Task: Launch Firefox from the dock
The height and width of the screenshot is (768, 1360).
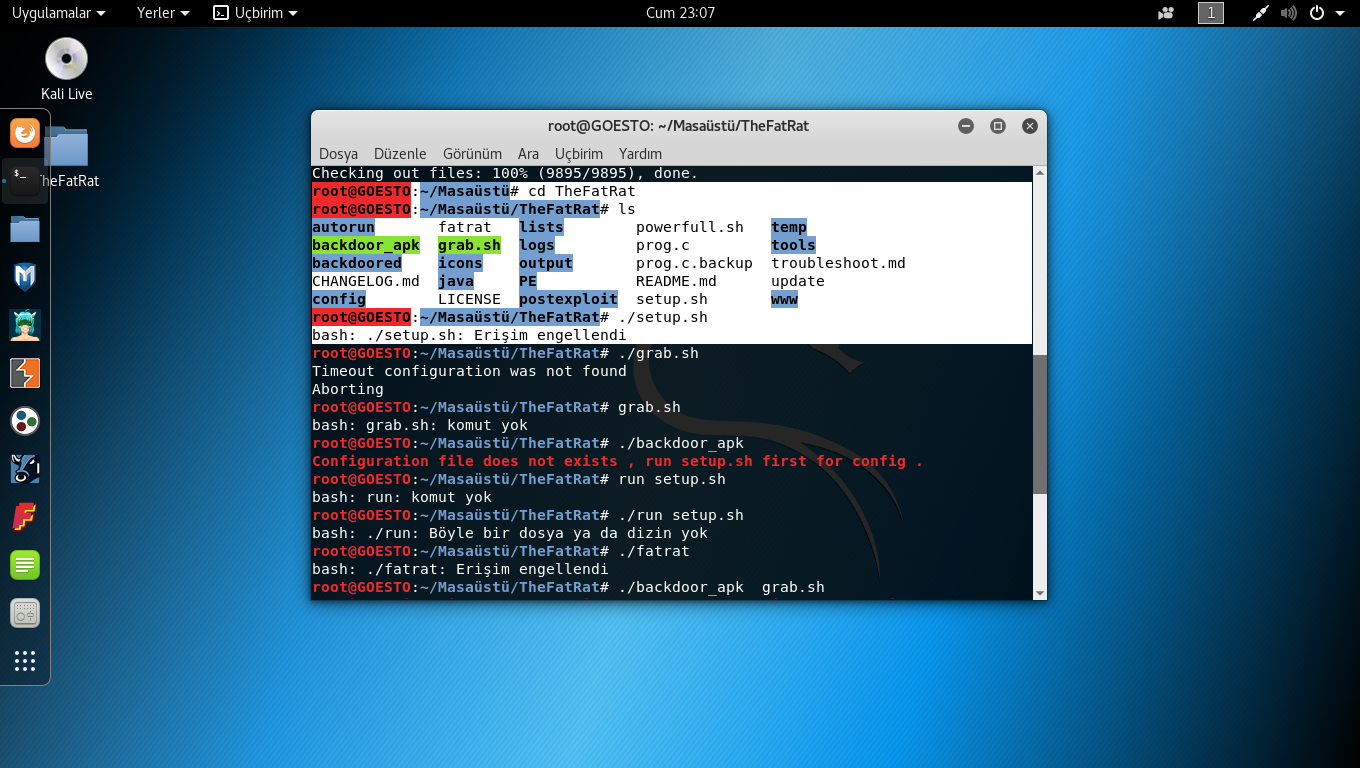Action: coord(25,132)
